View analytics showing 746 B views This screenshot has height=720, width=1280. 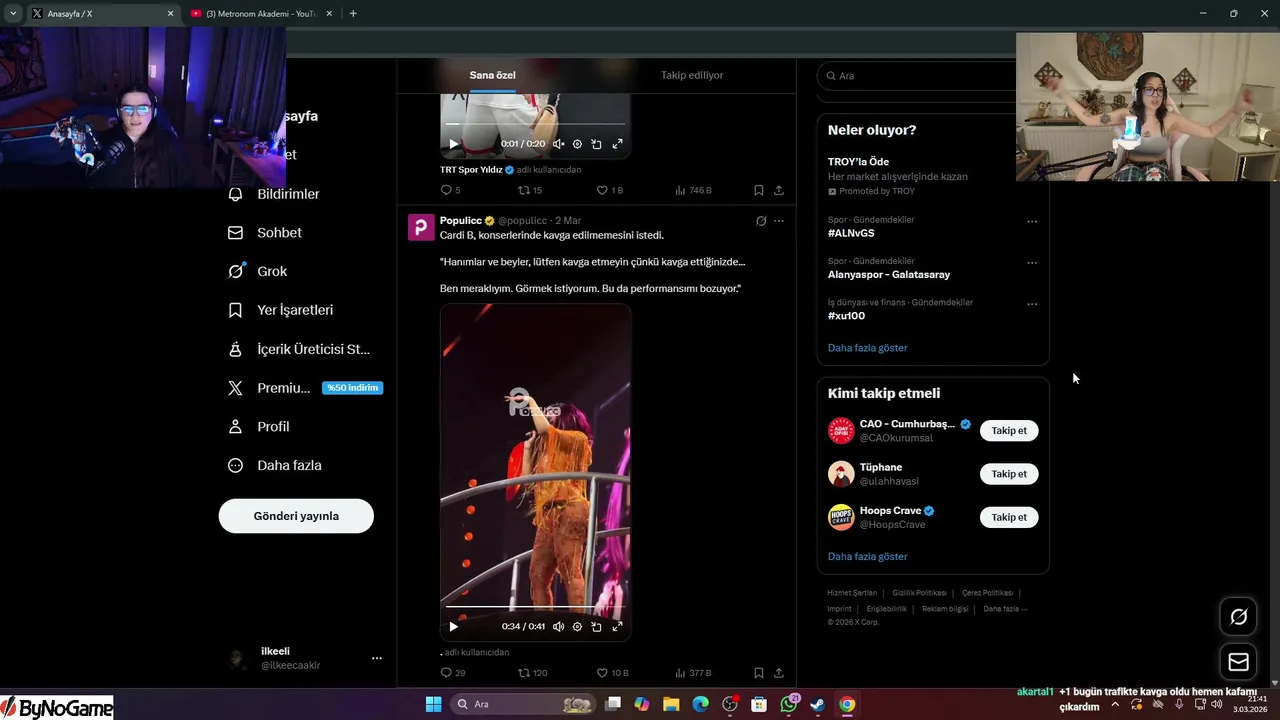click(693, 190)
